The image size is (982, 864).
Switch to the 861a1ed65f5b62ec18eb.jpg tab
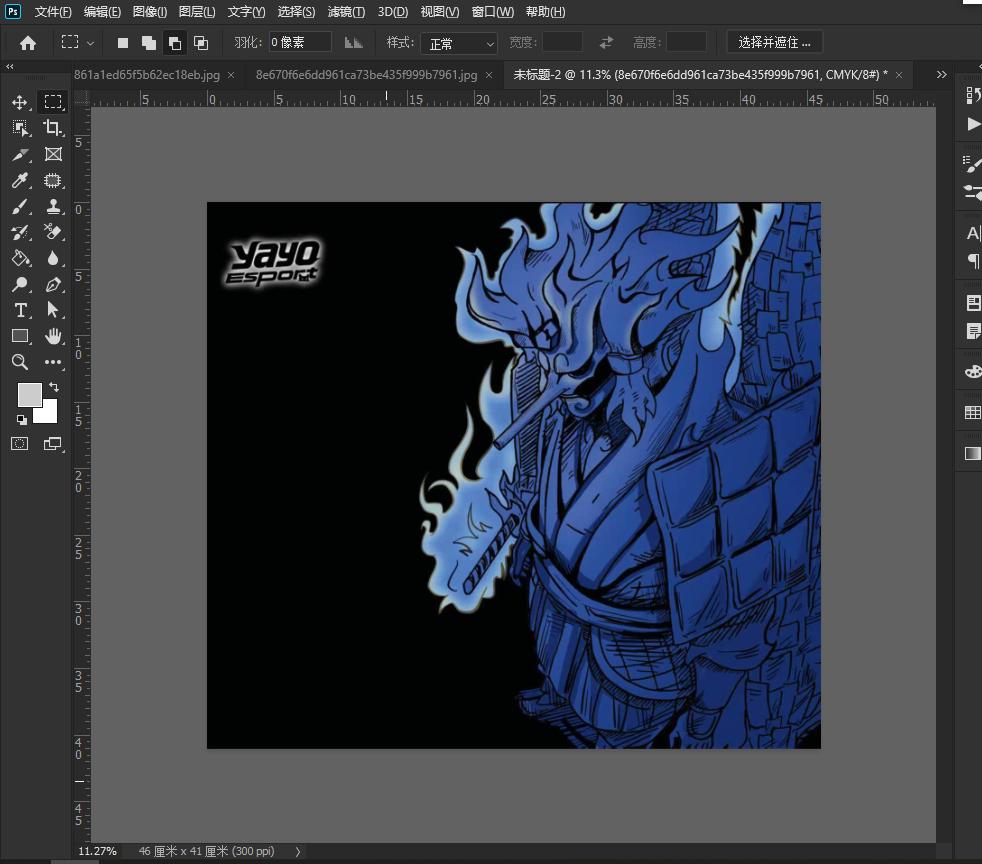click(147, 75)
